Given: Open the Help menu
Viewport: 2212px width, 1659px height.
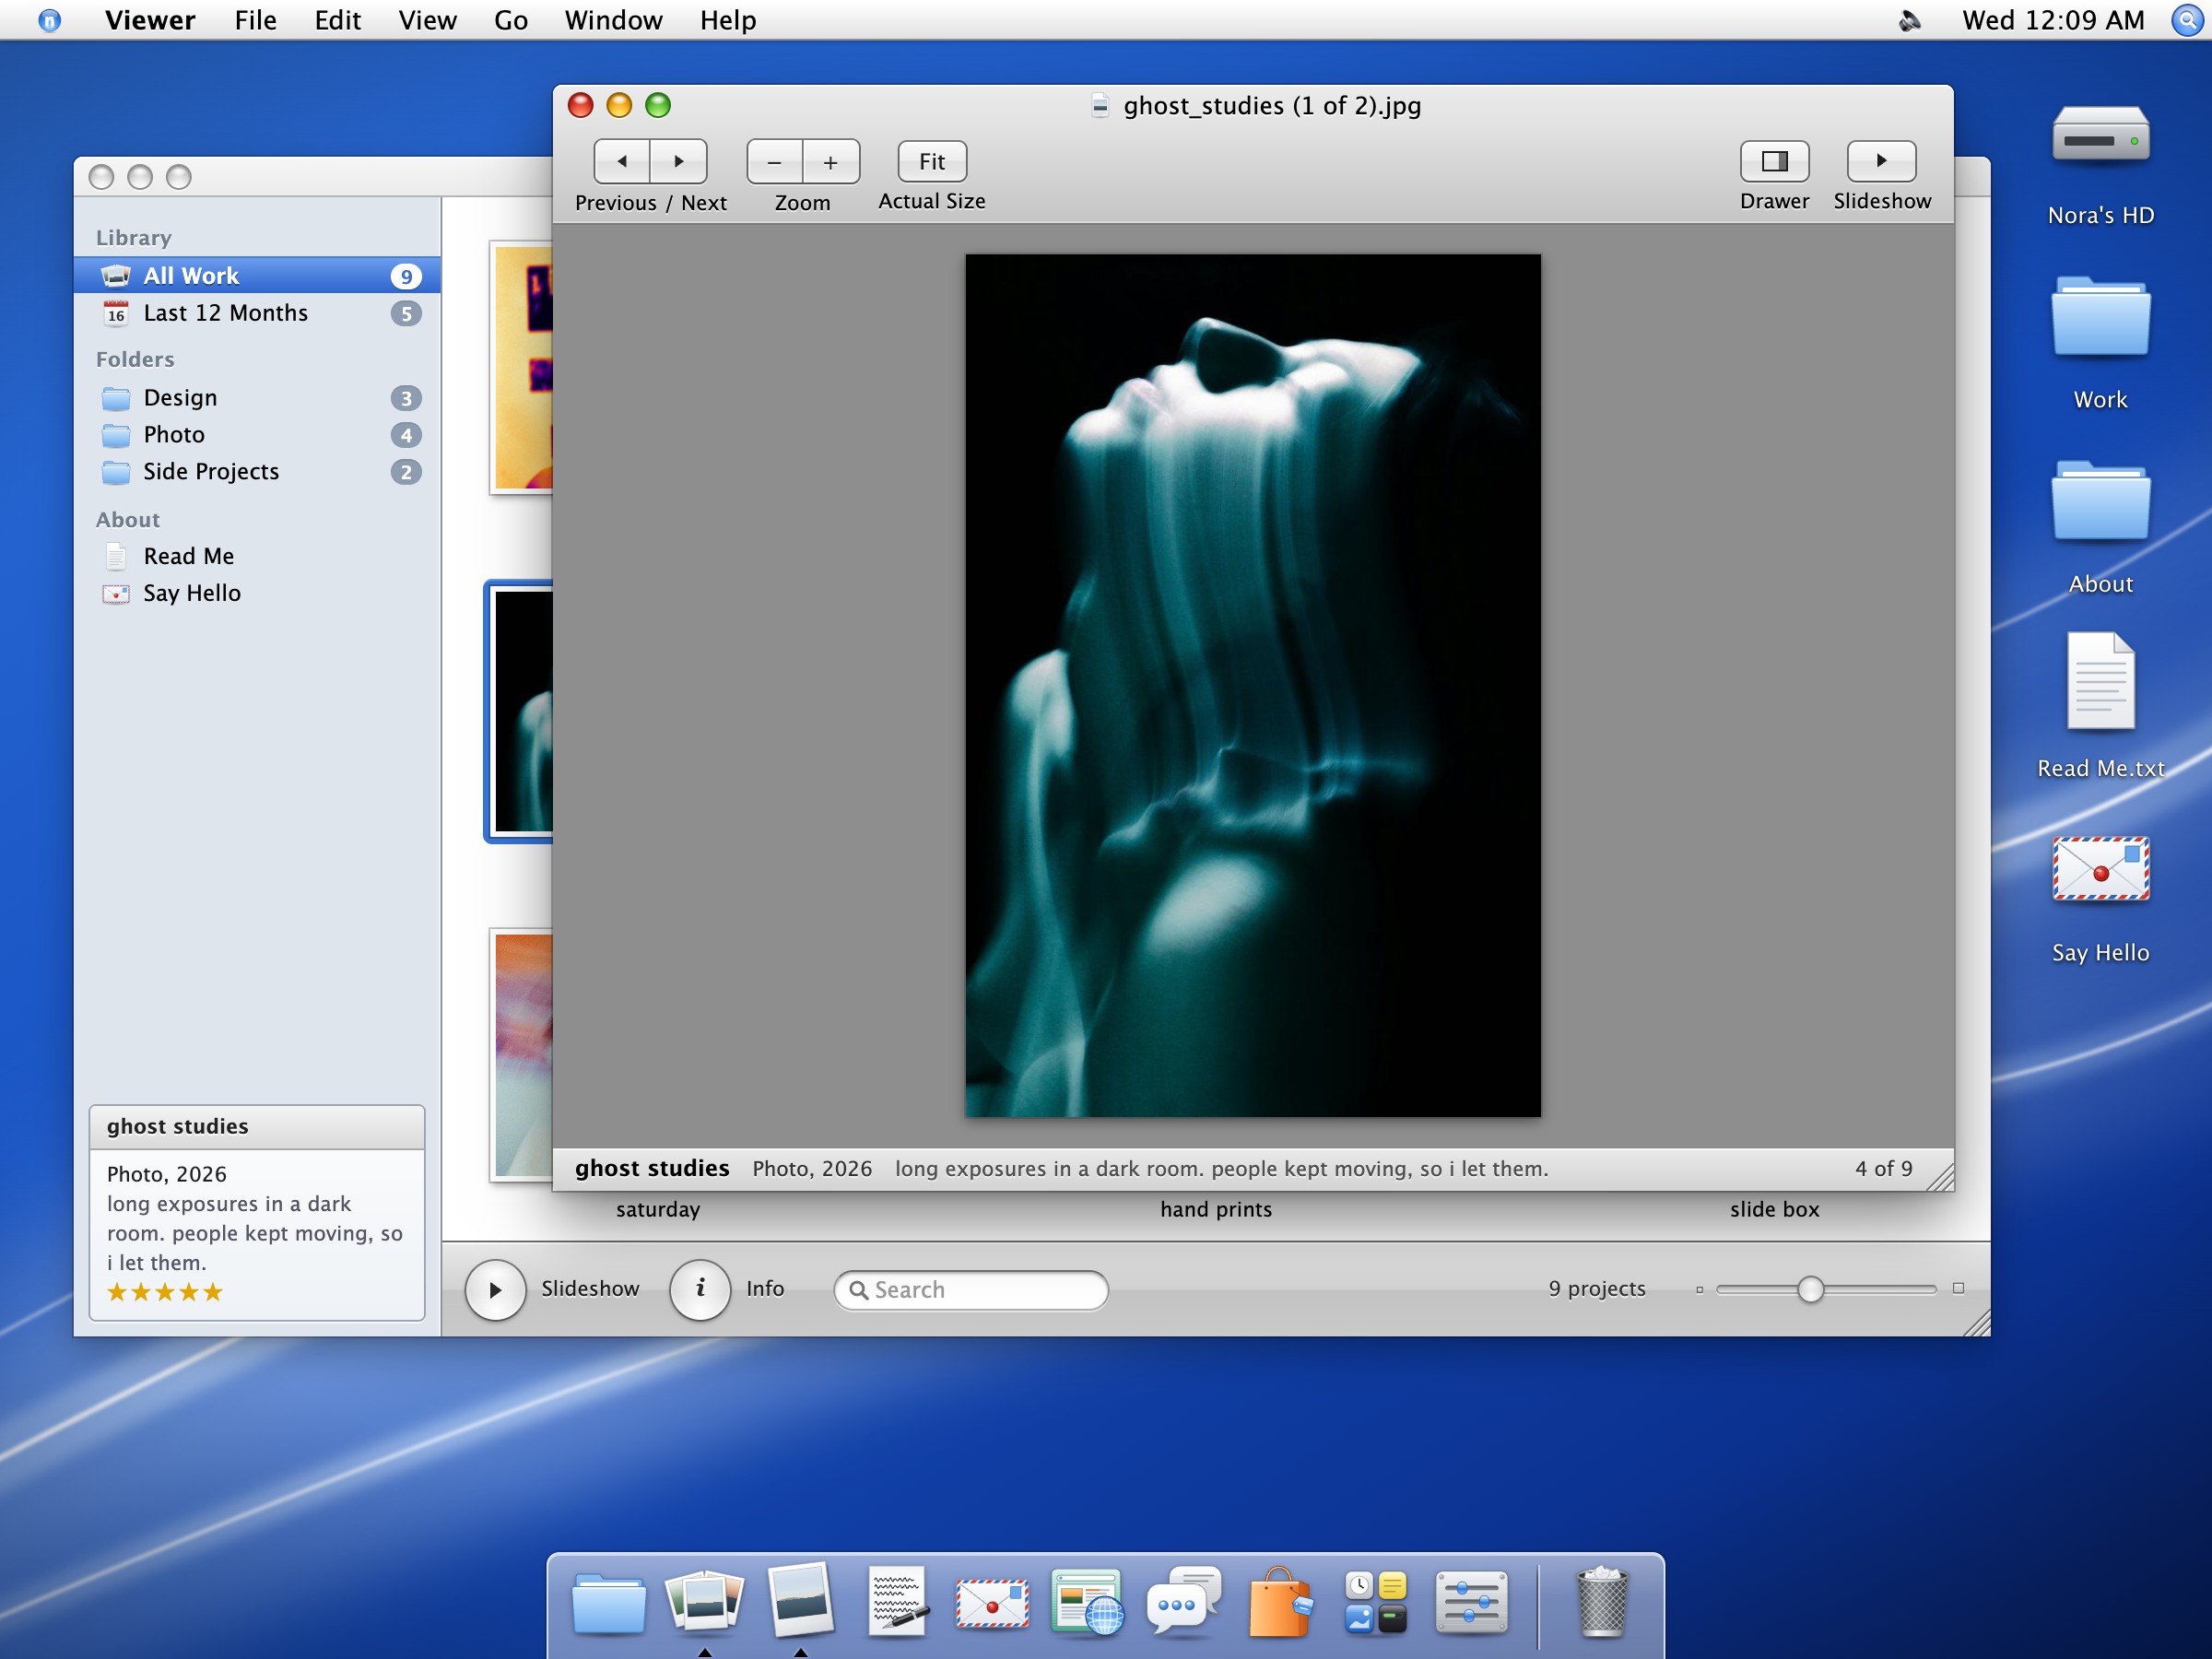Looking at the screenshot, I should point(728,20).
